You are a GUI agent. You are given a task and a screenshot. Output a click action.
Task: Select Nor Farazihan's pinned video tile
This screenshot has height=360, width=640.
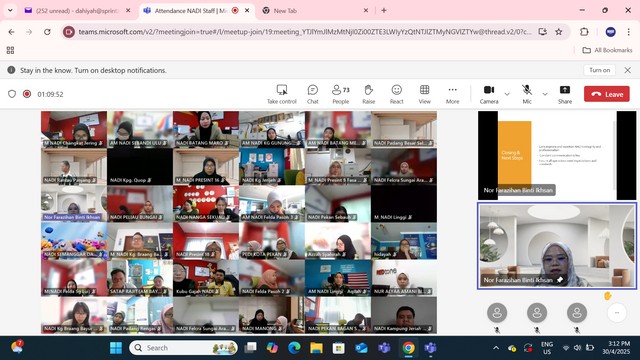coord(557,246)
